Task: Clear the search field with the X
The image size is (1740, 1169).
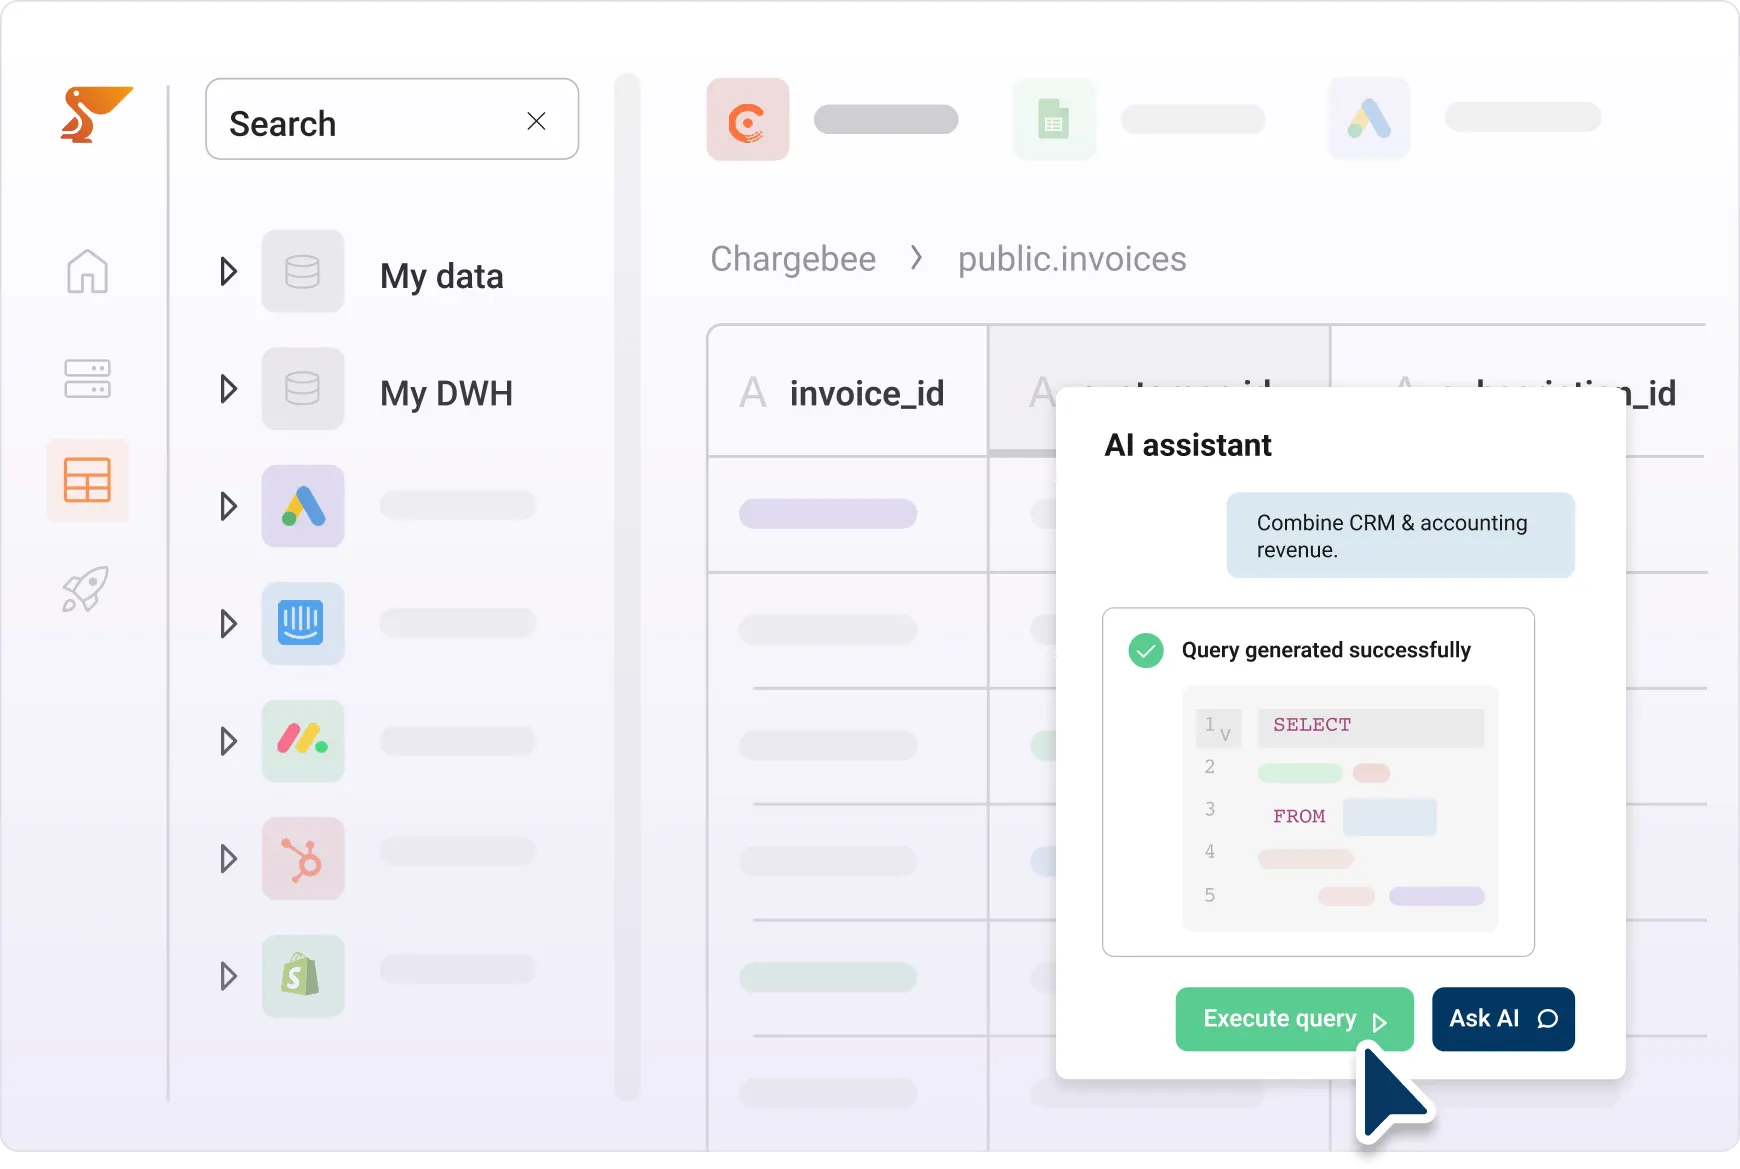Action: [537, 120]
